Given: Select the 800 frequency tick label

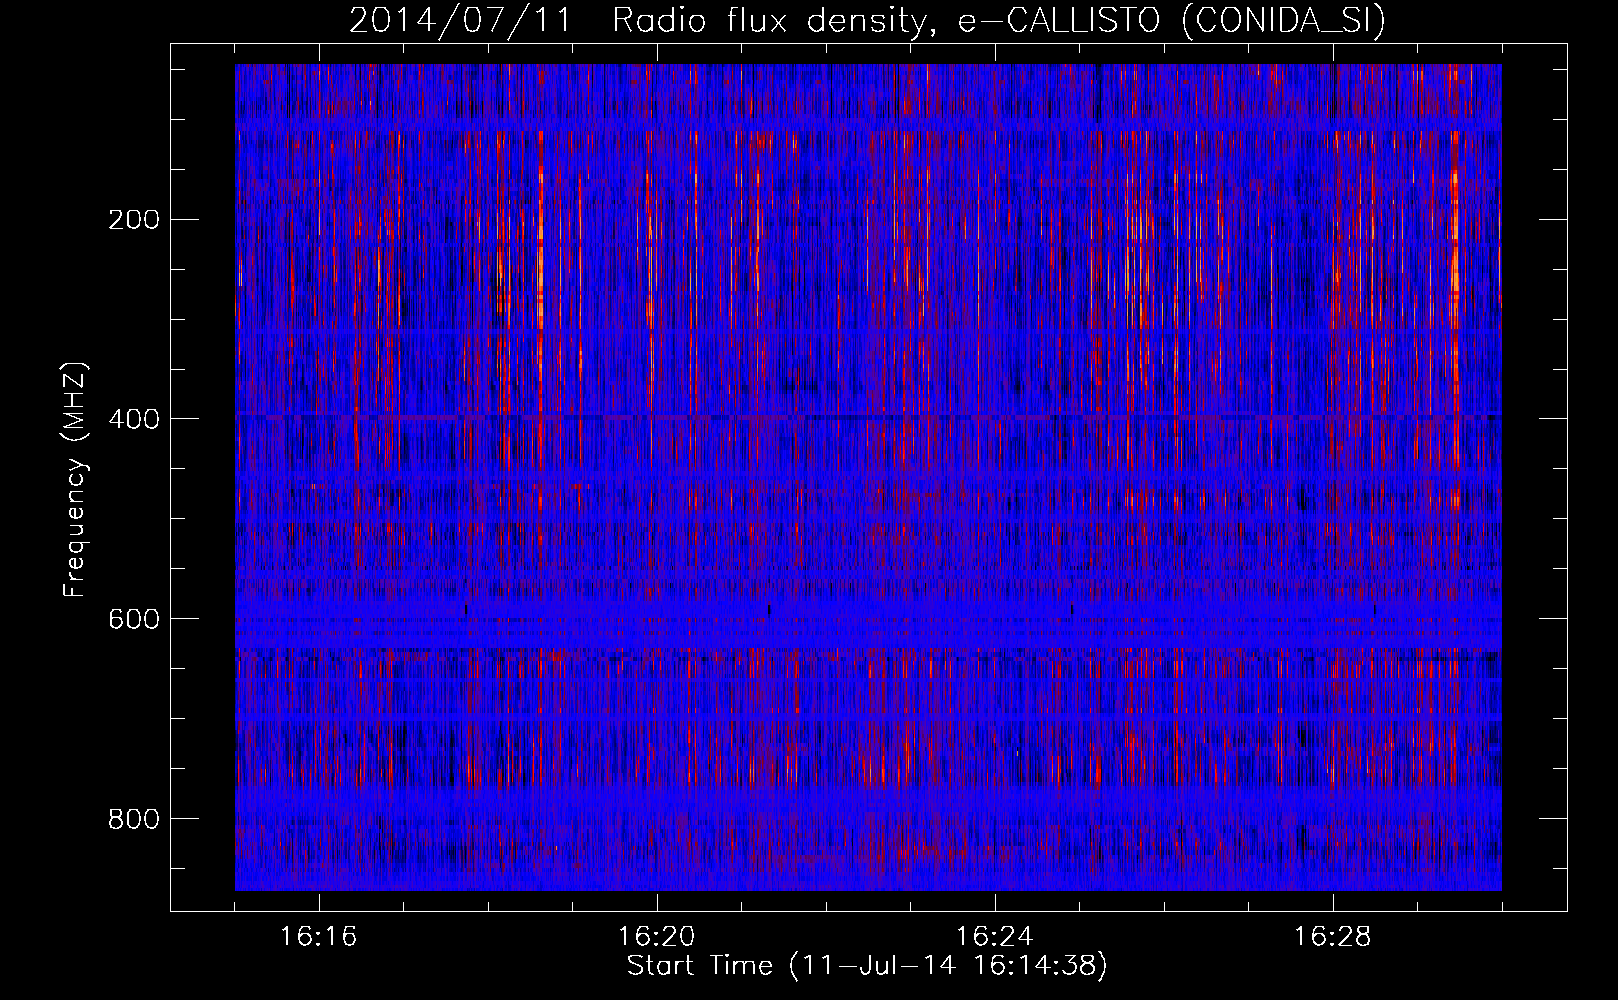Looking at the screenshot, I should coord(134,819).
